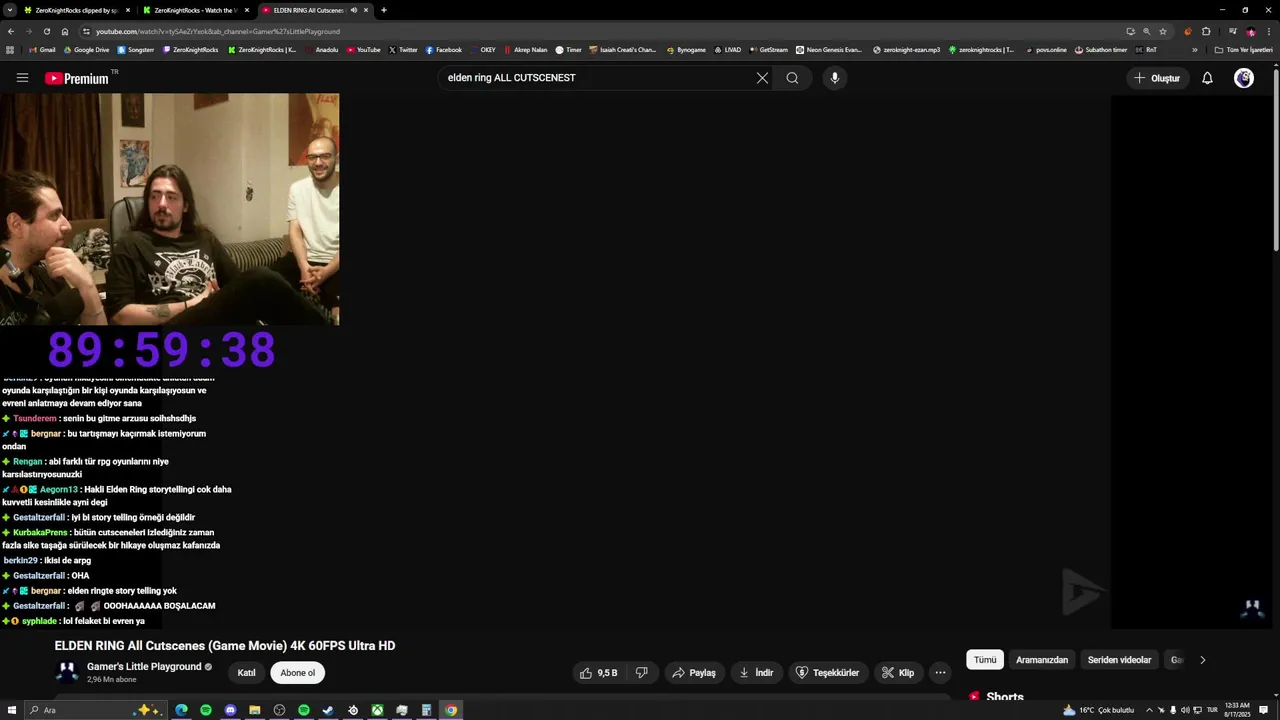Open the taskbar clock and date
The height and width of the screenshot is (720, 1280).
1237,710
